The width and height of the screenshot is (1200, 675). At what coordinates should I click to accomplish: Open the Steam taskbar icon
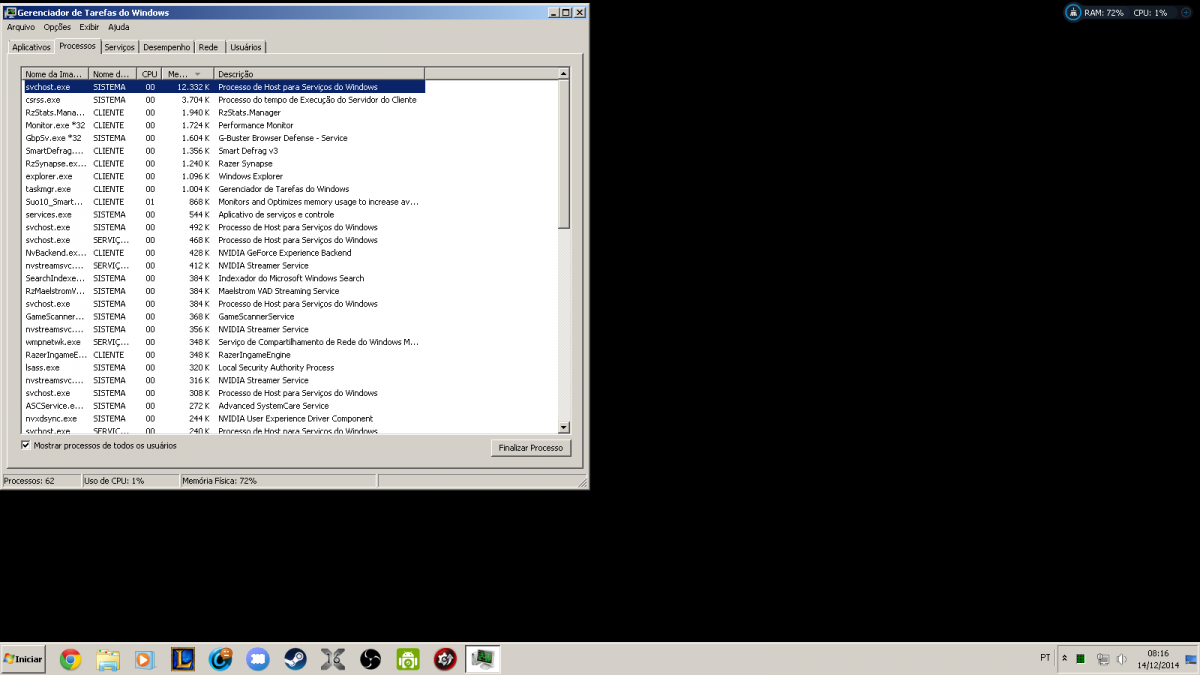(x=296, y=659)
